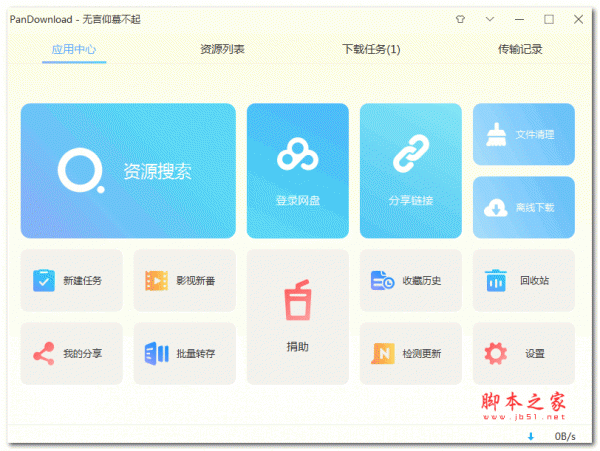Click the 0B/s speed indicator

[x=565, y=436]
